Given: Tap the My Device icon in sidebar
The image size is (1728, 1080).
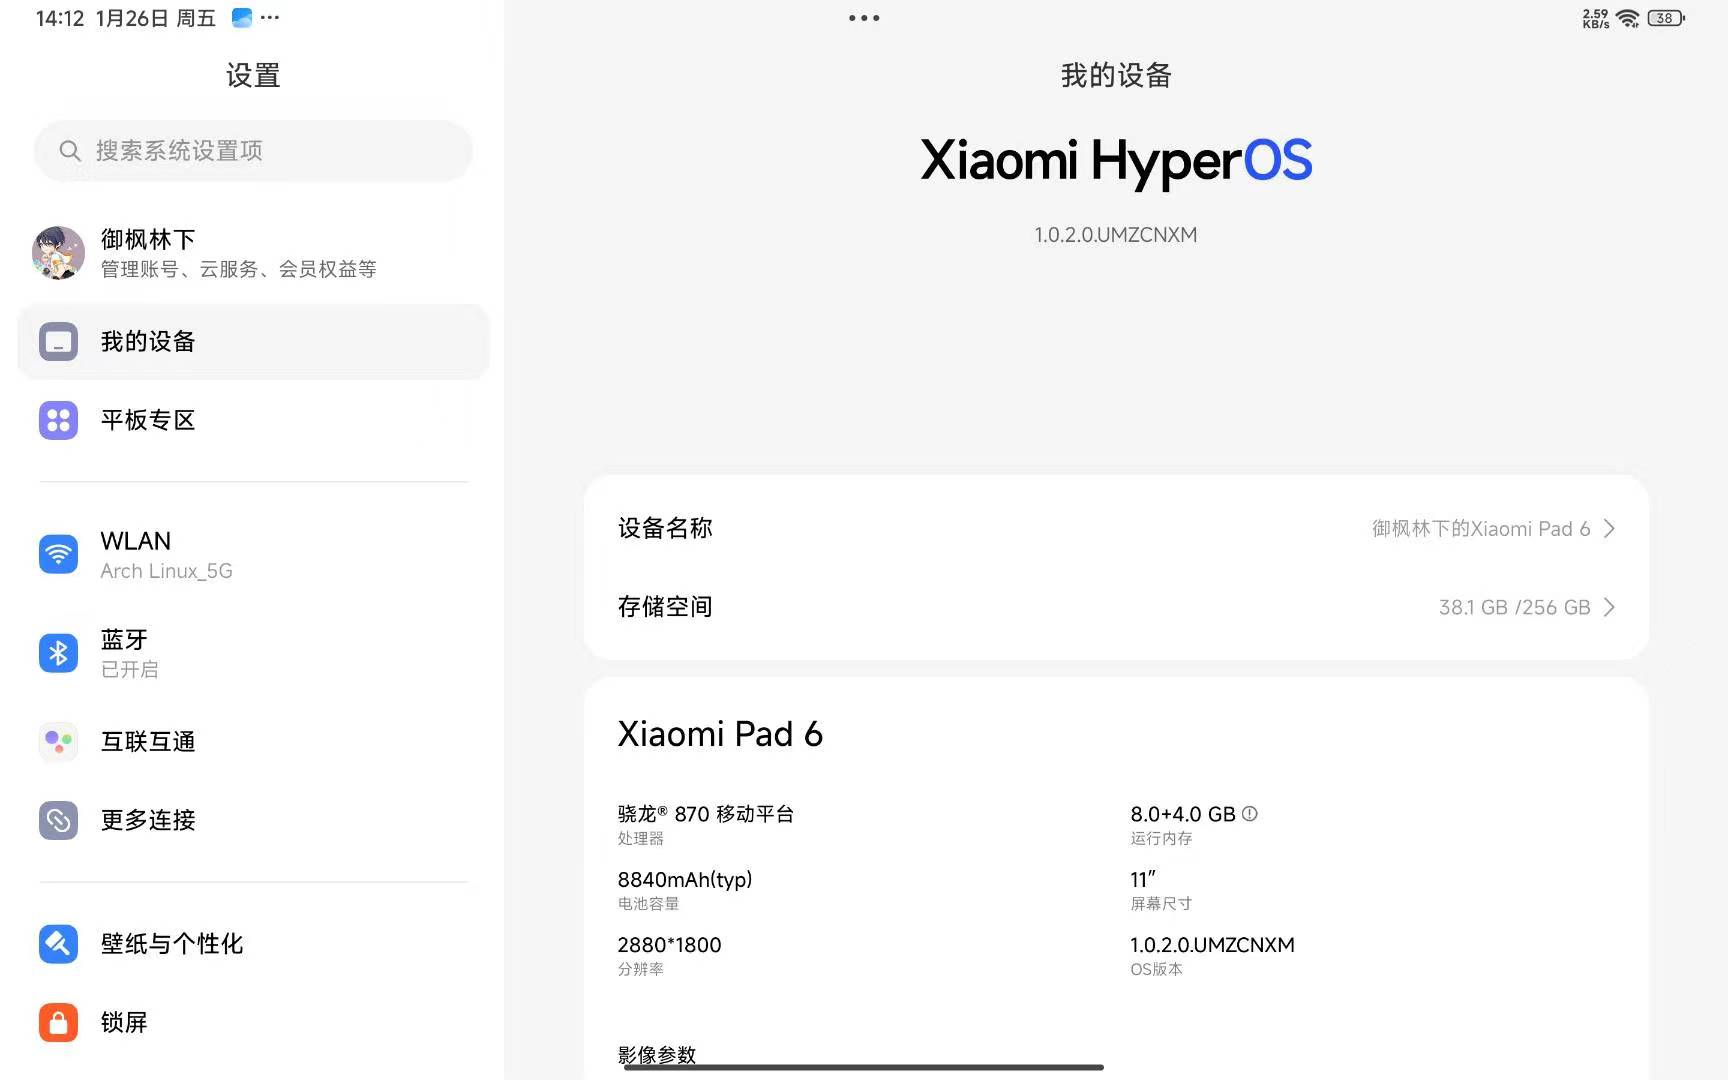Looking at the screenshot, I should click(58, 342).
